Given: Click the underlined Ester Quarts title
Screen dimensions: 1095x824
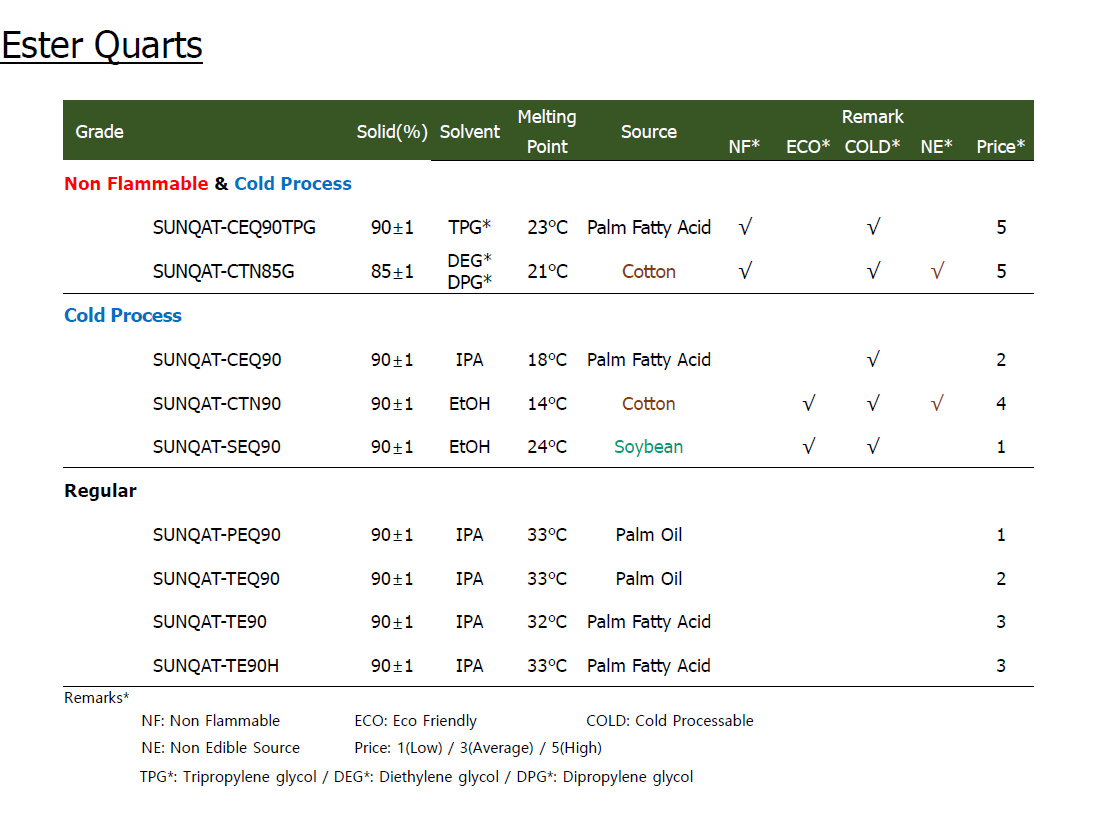Looking at the screenshot, I should 102,45.
